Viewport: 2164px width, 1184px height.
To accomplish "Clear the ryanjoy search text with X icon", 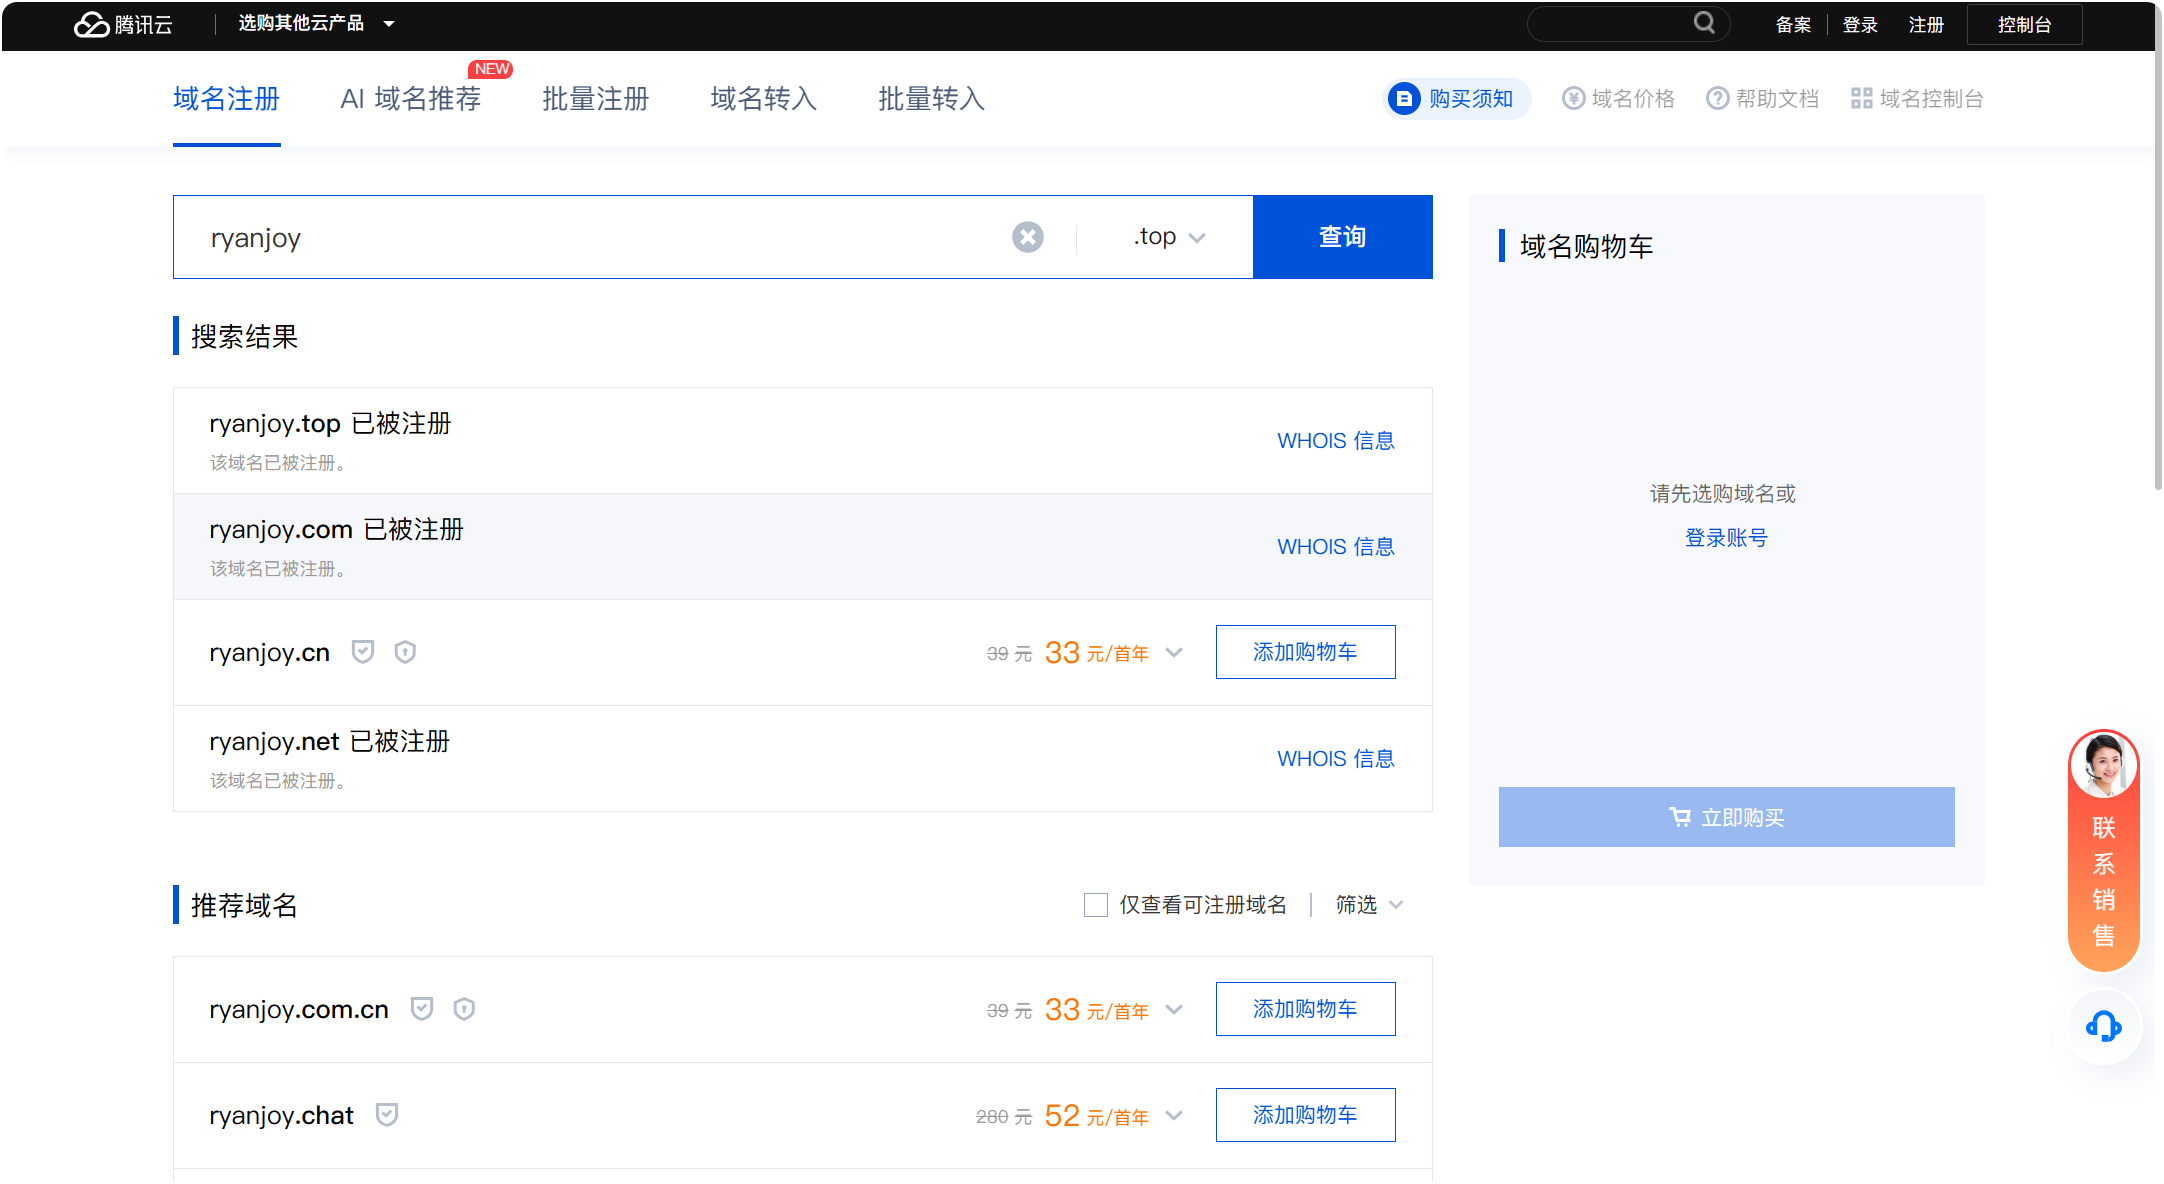I will [1027, 237].
